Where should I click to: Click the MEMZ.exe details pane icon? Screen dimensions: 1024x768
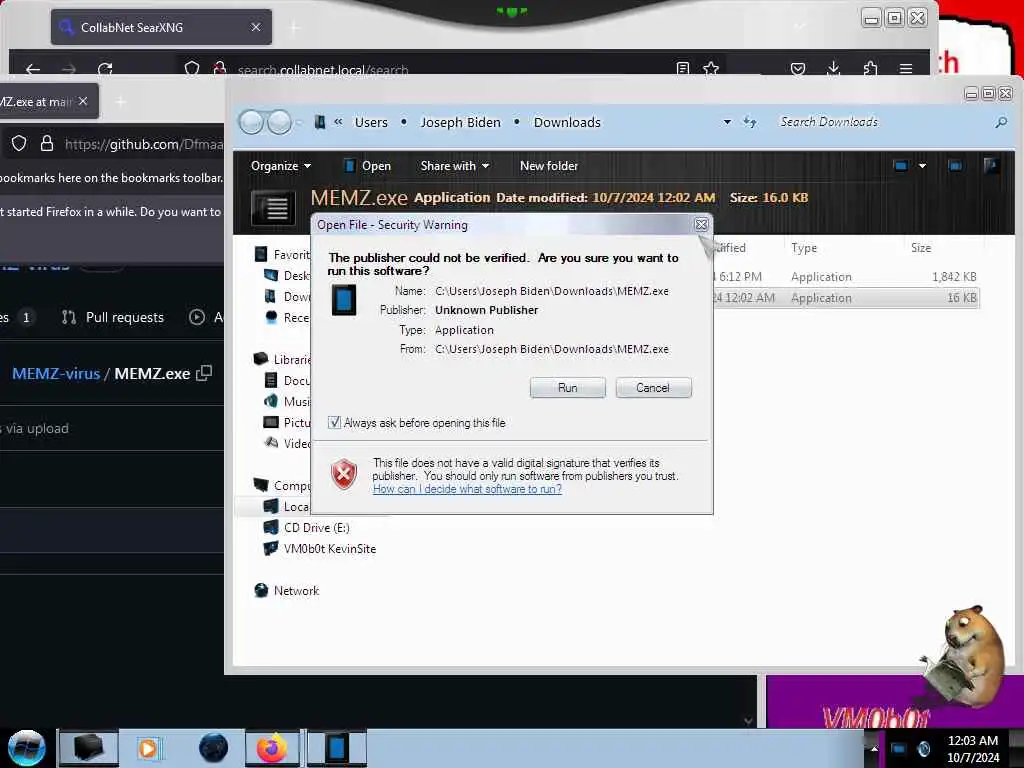coord(273,208)
